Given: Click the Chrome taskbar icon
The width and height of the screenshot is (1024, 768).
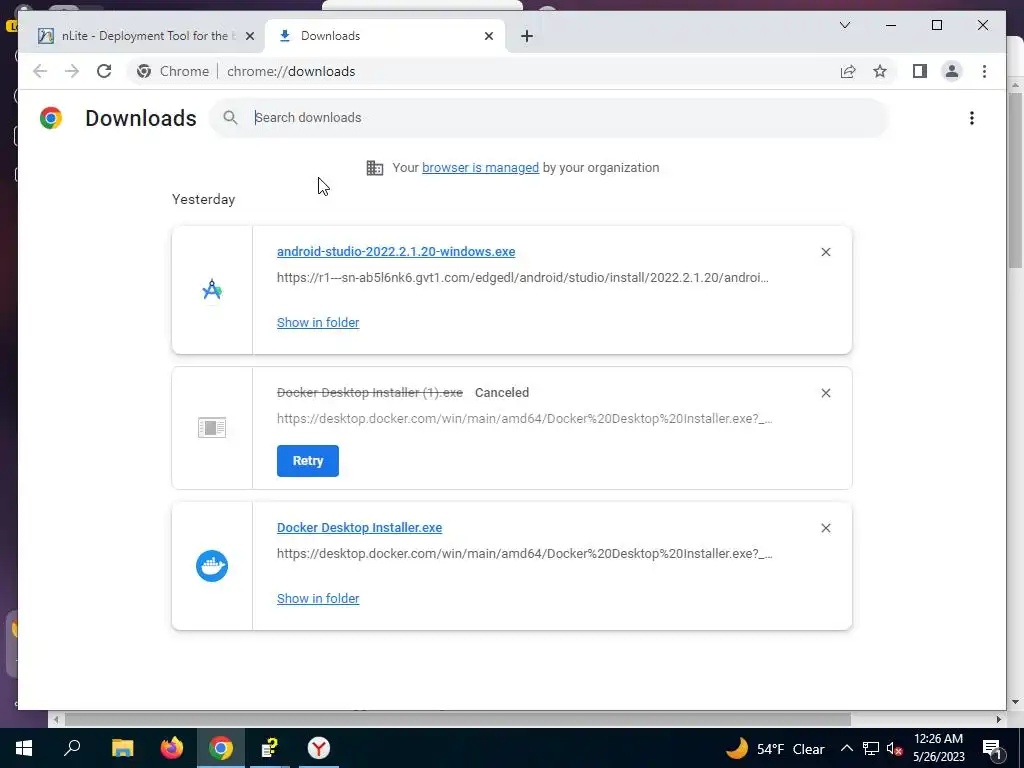Looking at the screenshot, I should (221, 748).
